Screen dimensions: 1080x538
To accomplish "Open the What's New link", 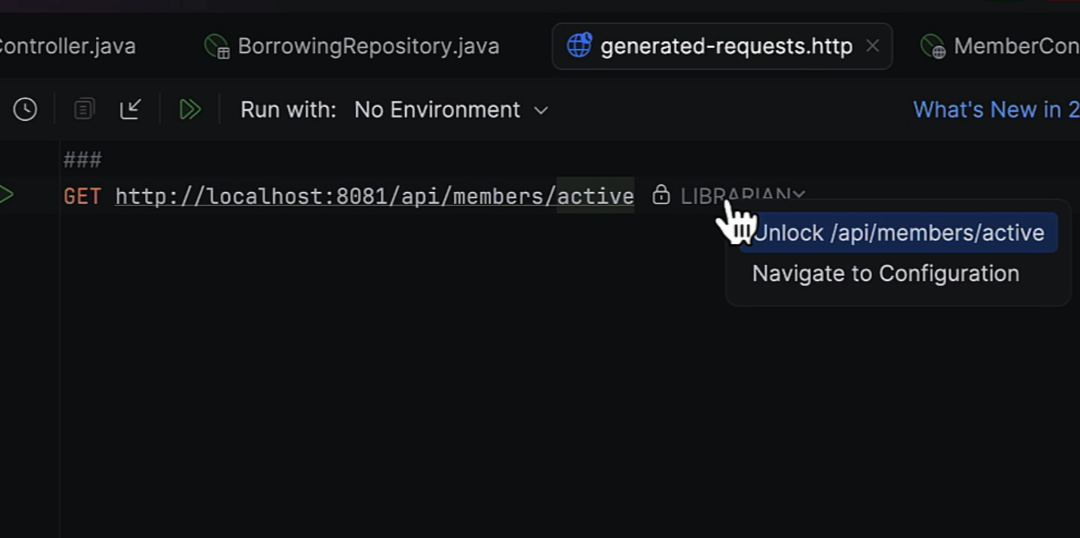I will 996,110.
